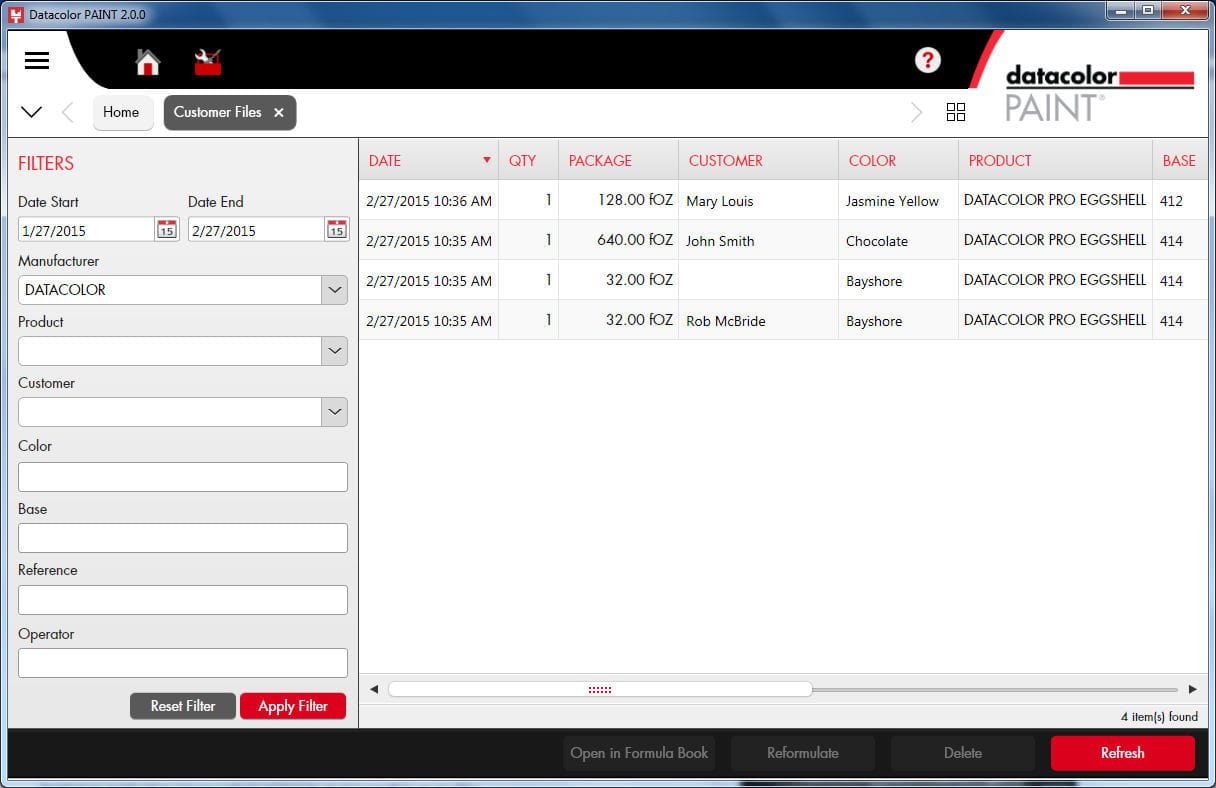1216x788 pixels.
Task: Select the Rob McBride row
Action: click(x=783, y=320)
